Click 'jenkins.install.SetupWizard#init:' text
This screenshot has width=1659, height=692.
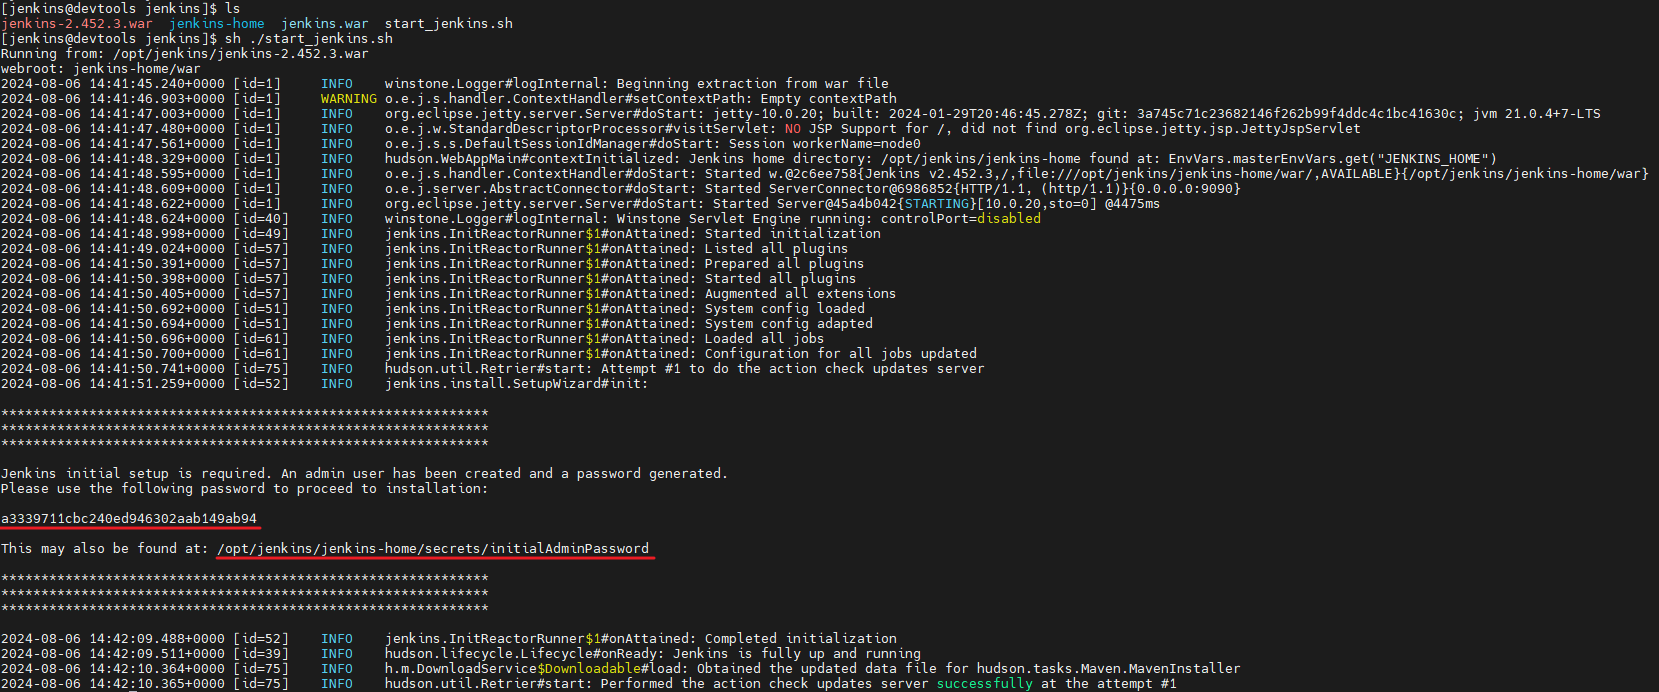[517, 383]
